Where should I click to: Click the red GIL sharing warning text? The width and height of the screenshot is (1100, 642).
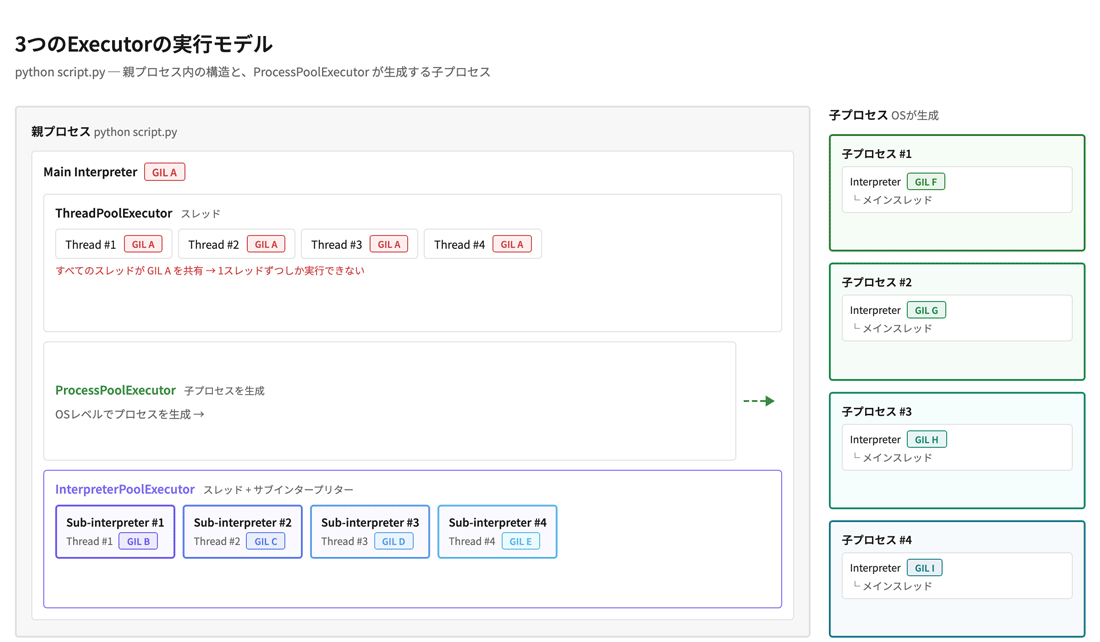[210, 270]
